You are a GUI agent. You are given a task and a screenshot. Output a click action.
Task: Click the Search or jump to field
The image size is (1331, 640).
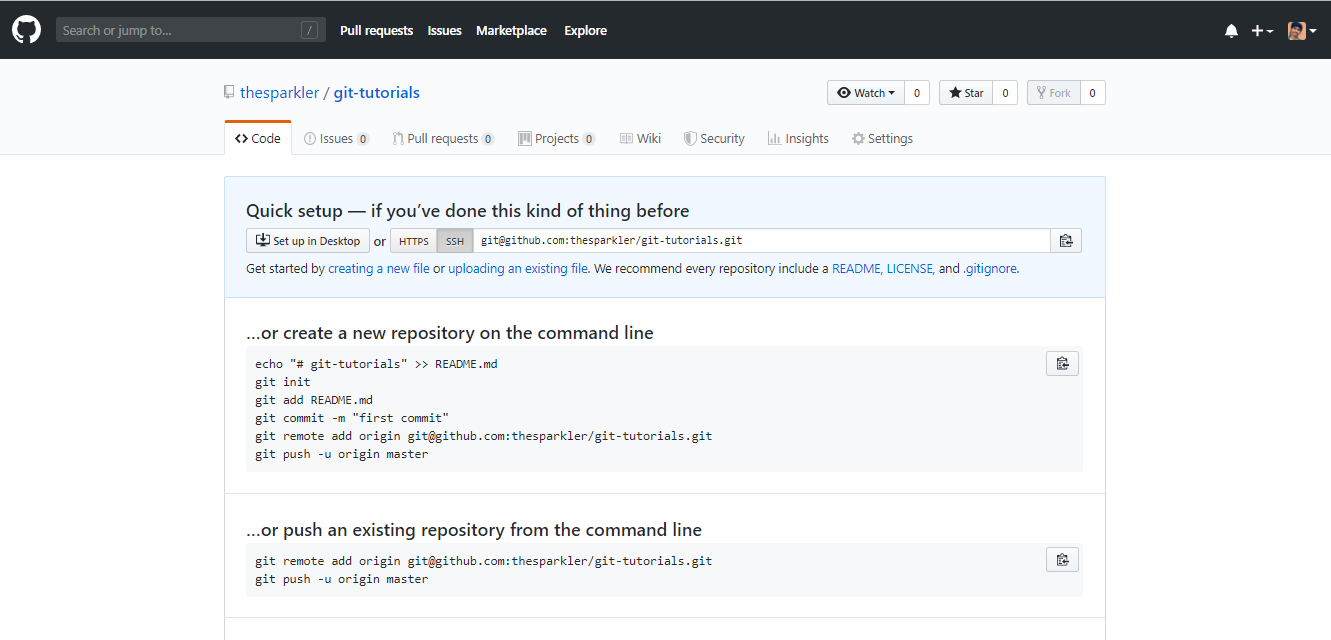[x=191, y=30]
